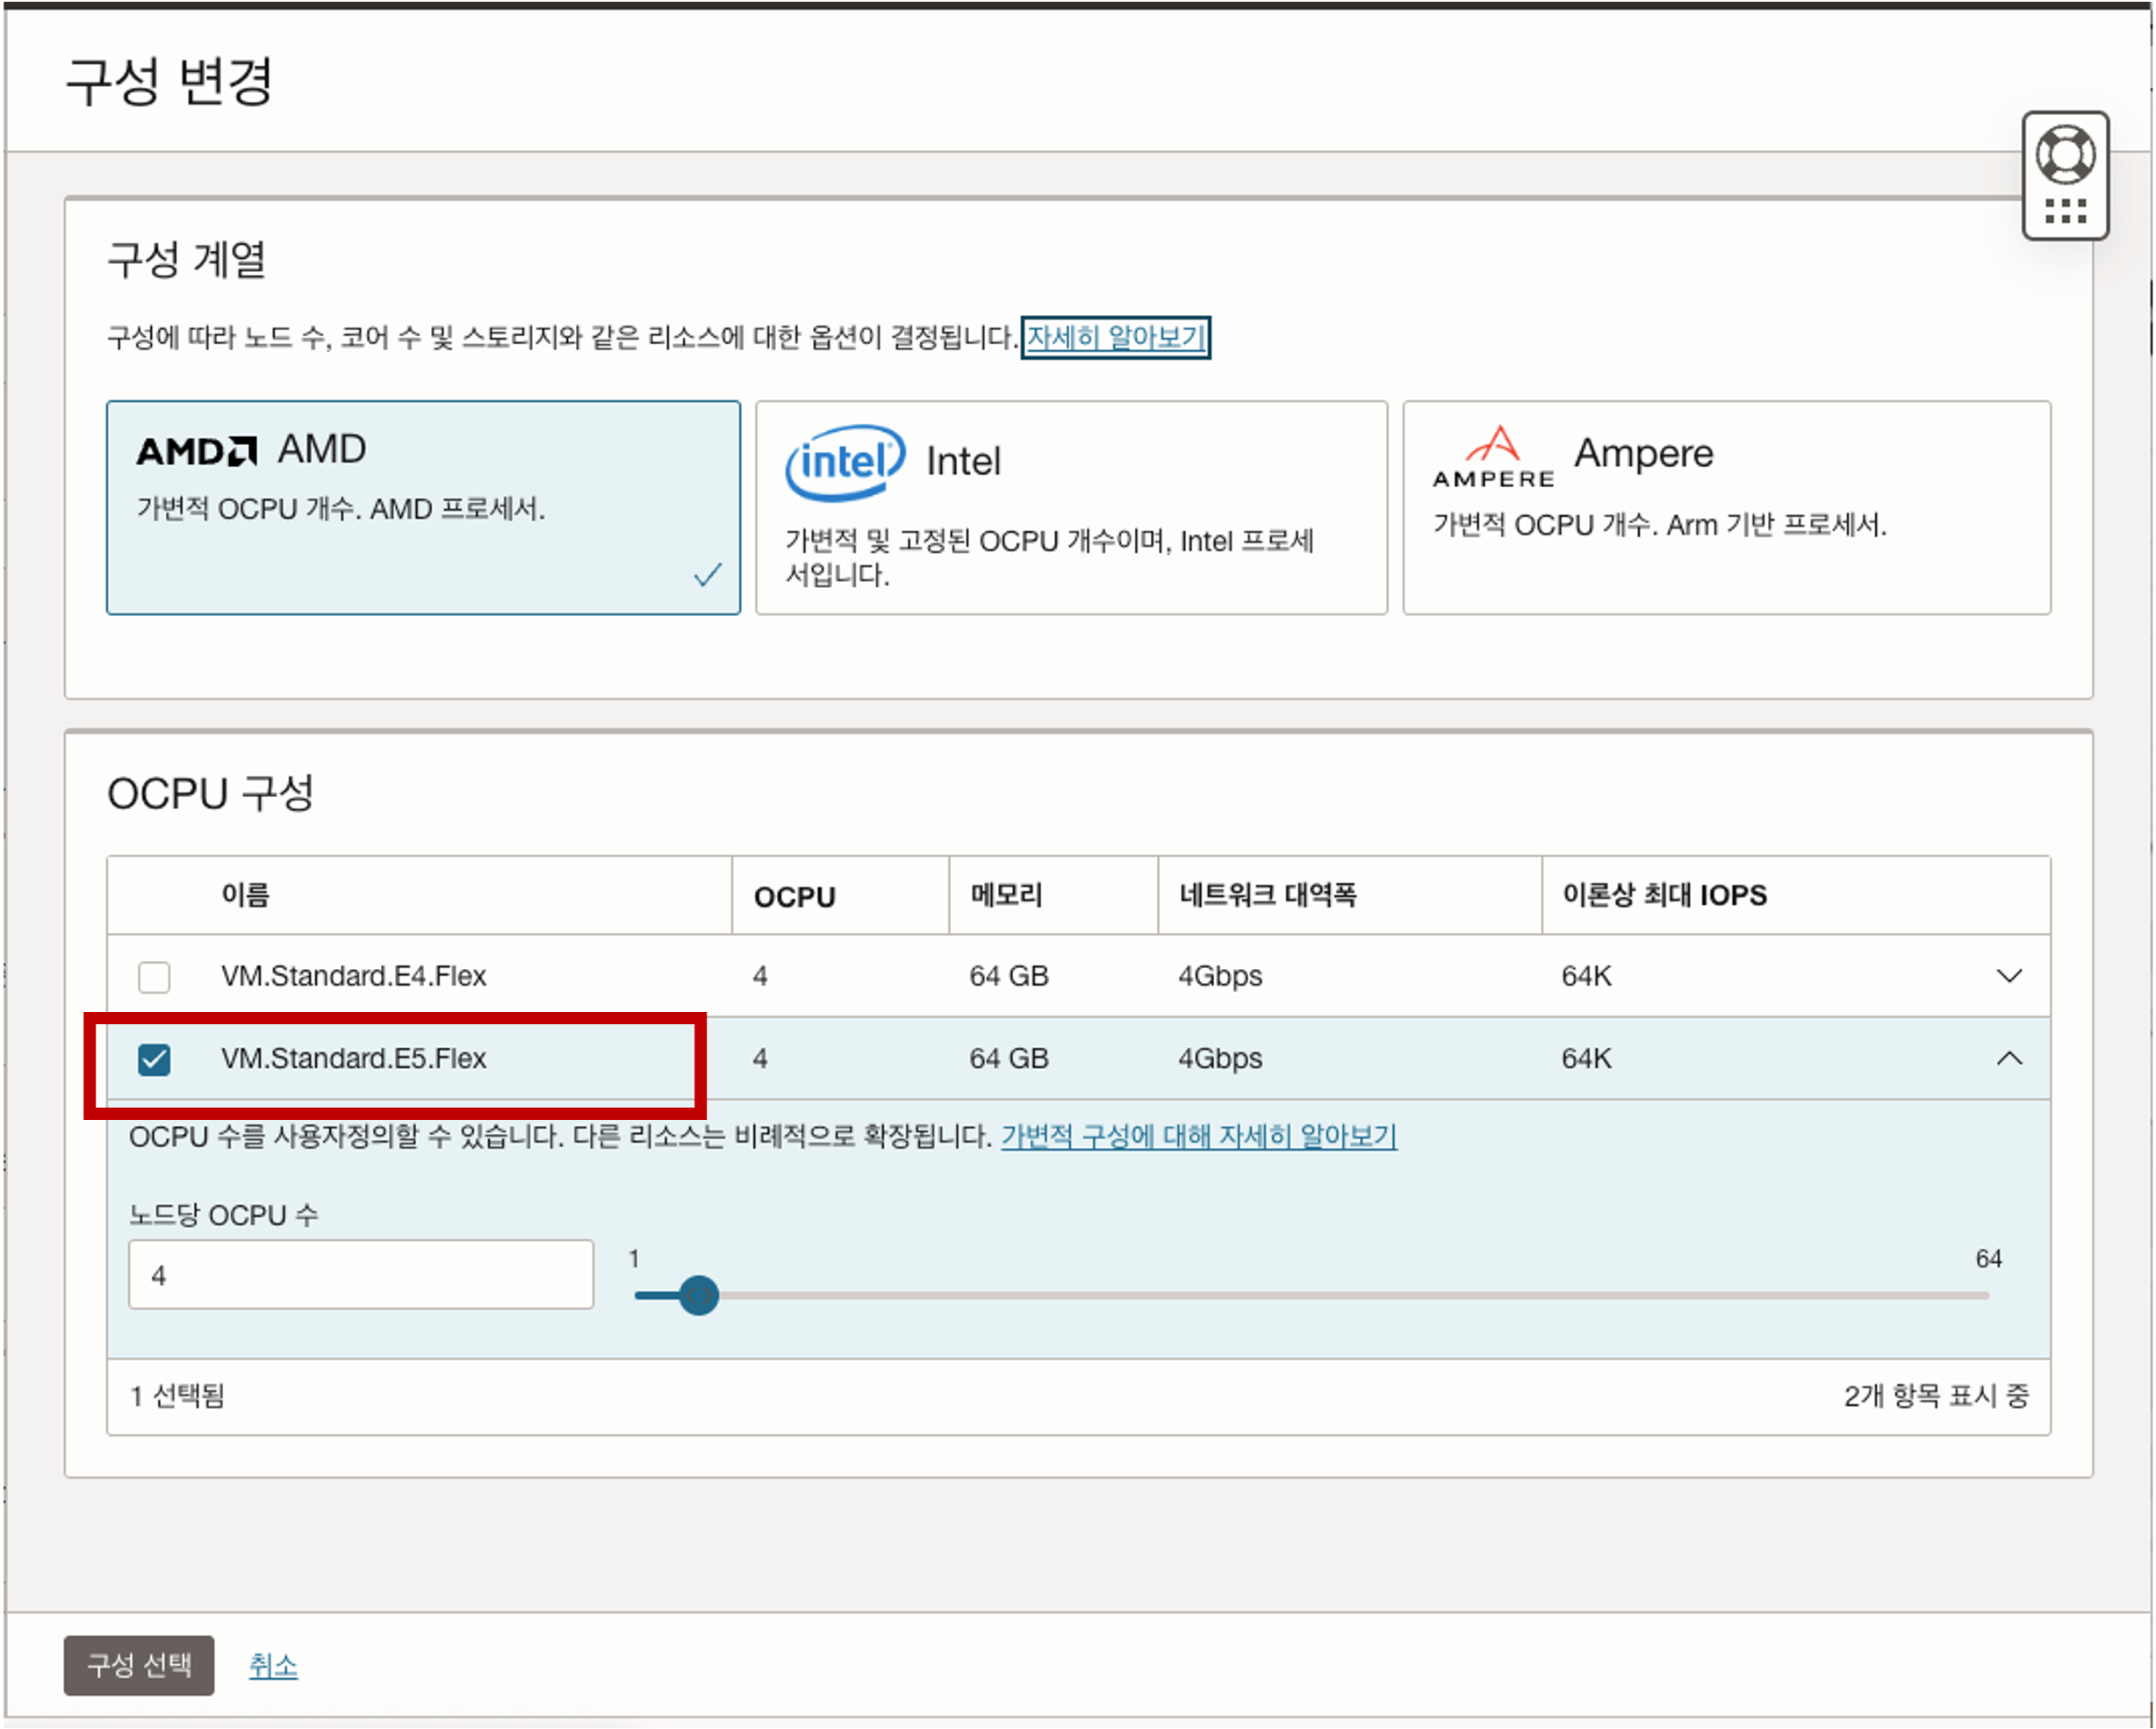Click the 구성 선택 button
Image resolution: width=2156 pixels, height=1729 pixels.
coord(139,1665)
